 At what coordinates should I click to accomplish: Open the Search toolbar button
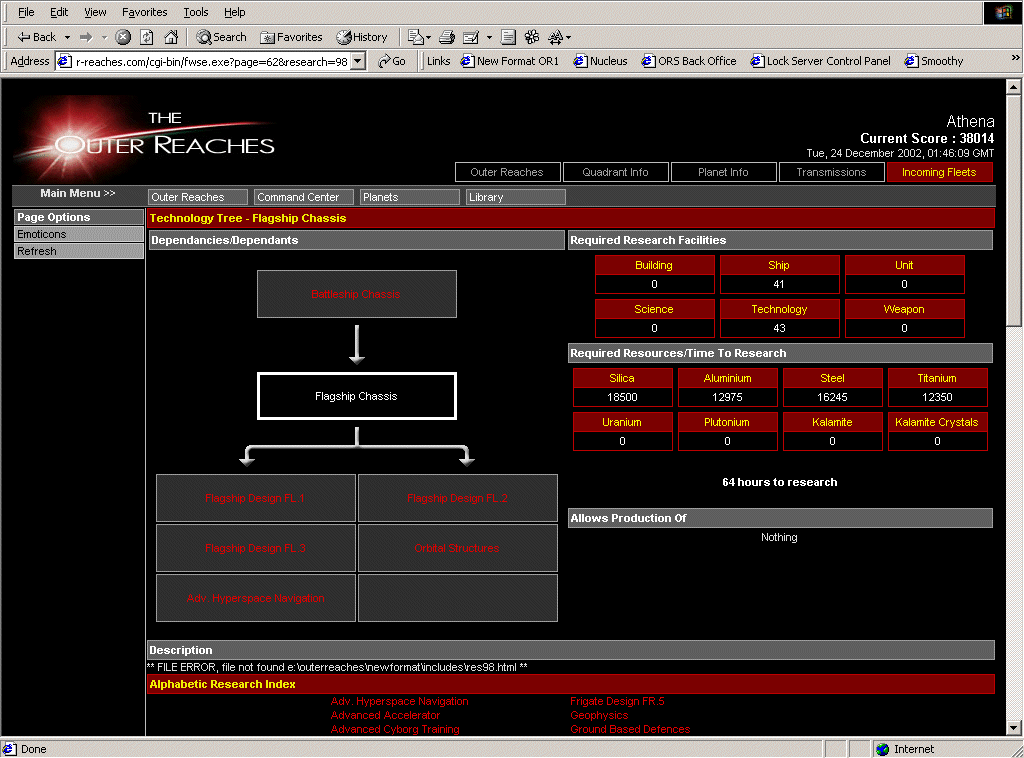pos(221,37)
